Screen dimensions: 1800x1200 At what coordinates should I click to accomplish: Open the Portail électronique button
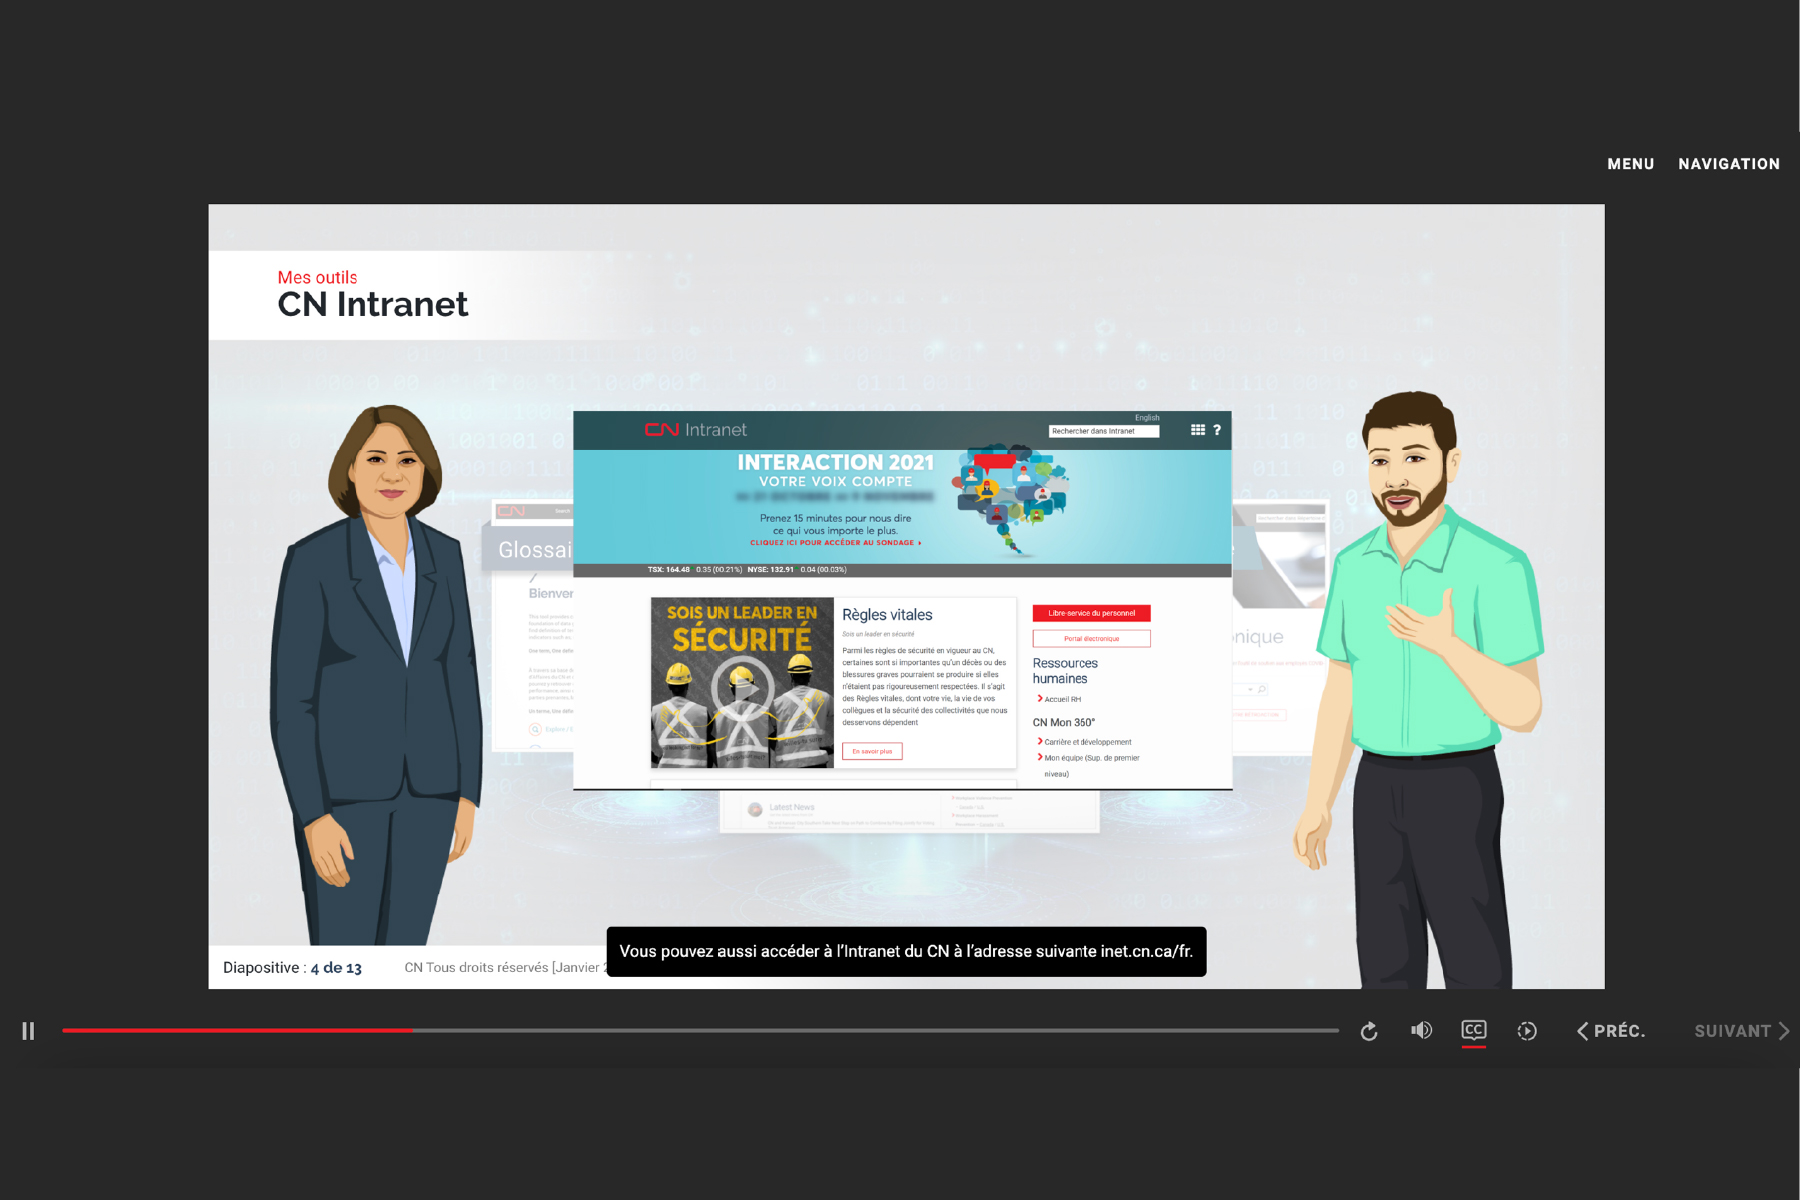1092,638
